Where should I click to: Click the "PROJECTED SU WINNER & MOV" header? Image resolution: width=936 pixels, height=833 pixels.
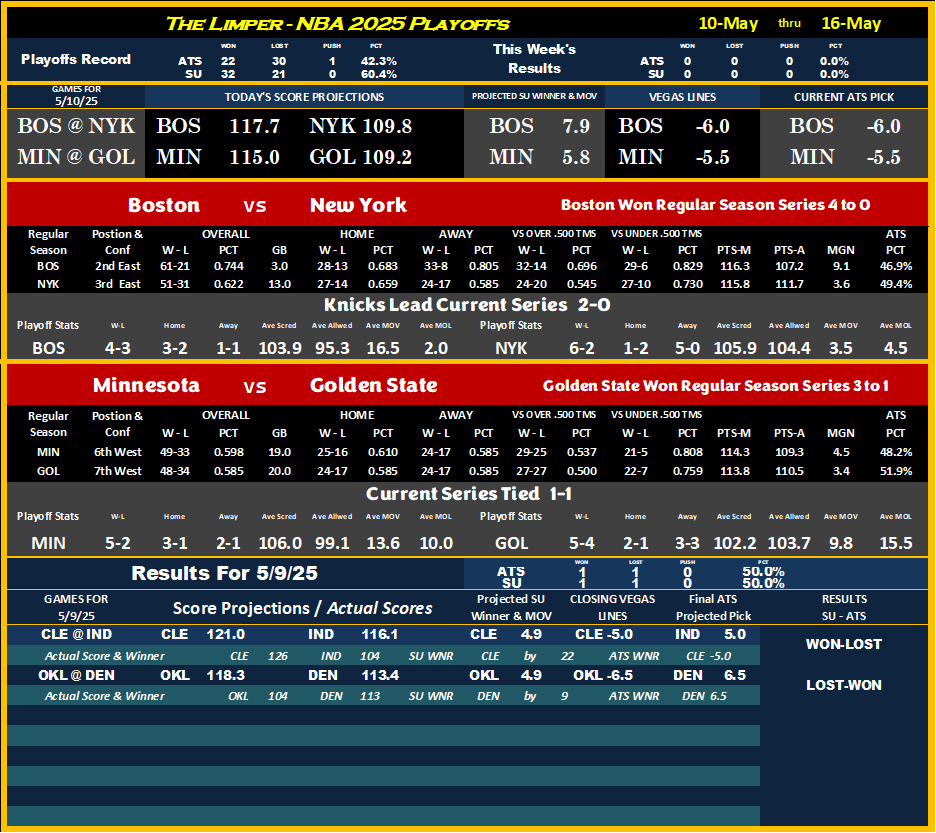point(534,96)
